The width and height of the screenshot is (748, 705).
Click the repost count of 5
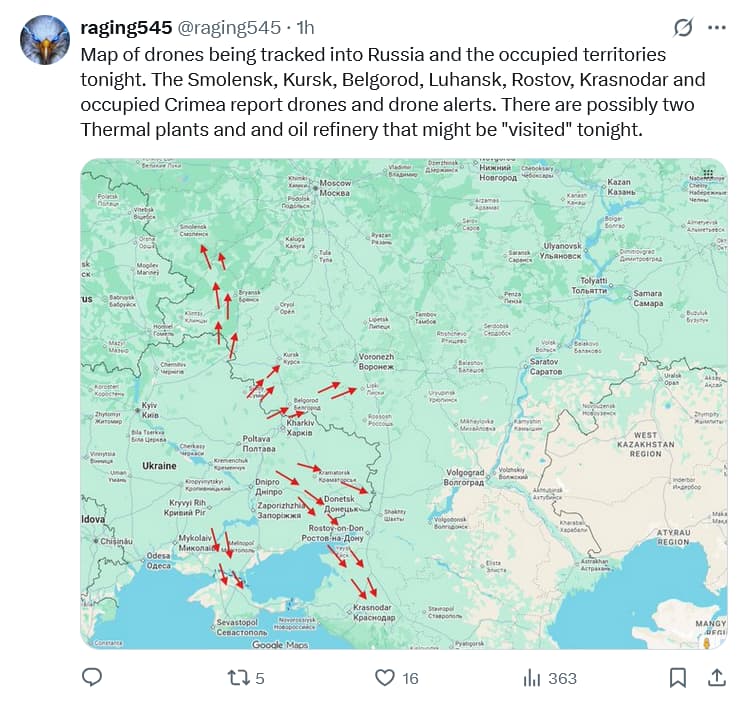click(260, 678)
